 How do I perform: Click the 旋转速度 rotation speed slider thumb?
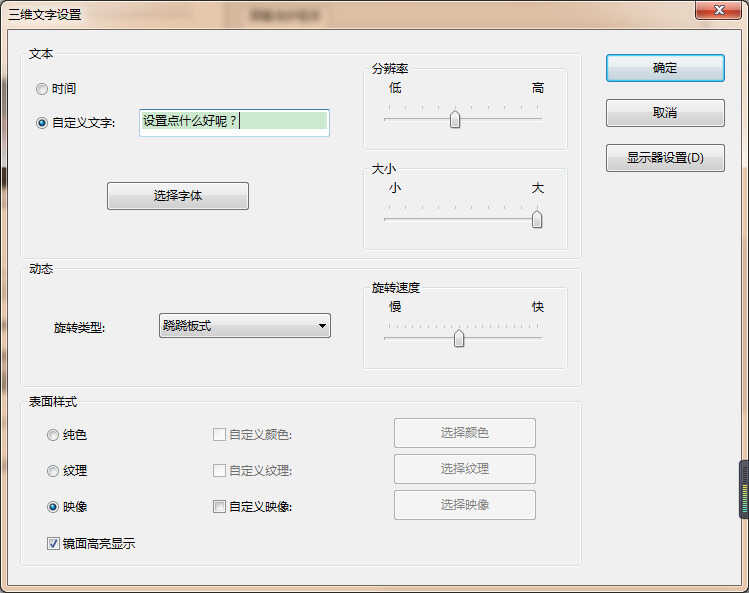(459, 338)
